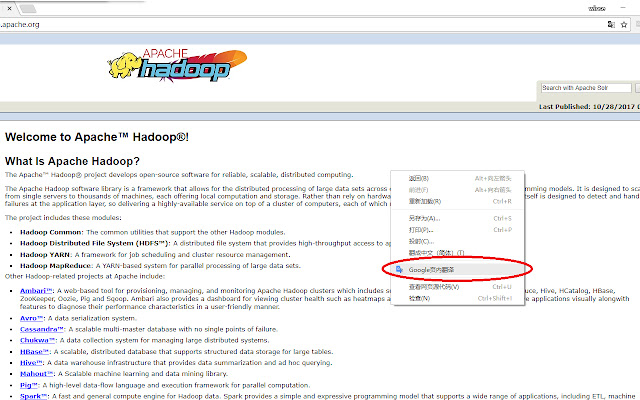This screenshot has width=640, height=400.
Task: Click the "Hadoop YARN:" bullet text
Action: [x=46, y=255]
